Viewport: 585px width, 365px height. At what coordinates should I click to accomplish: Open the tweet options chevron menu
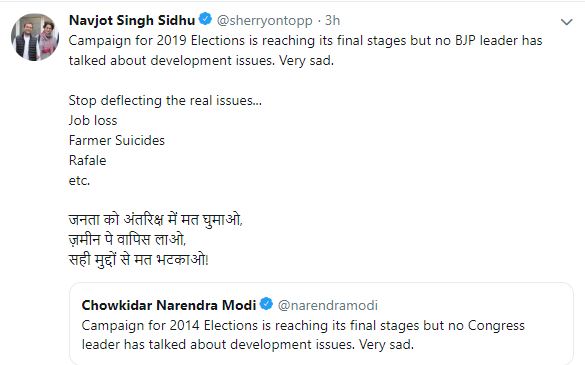pyautogui.click(x=566, y=22)
